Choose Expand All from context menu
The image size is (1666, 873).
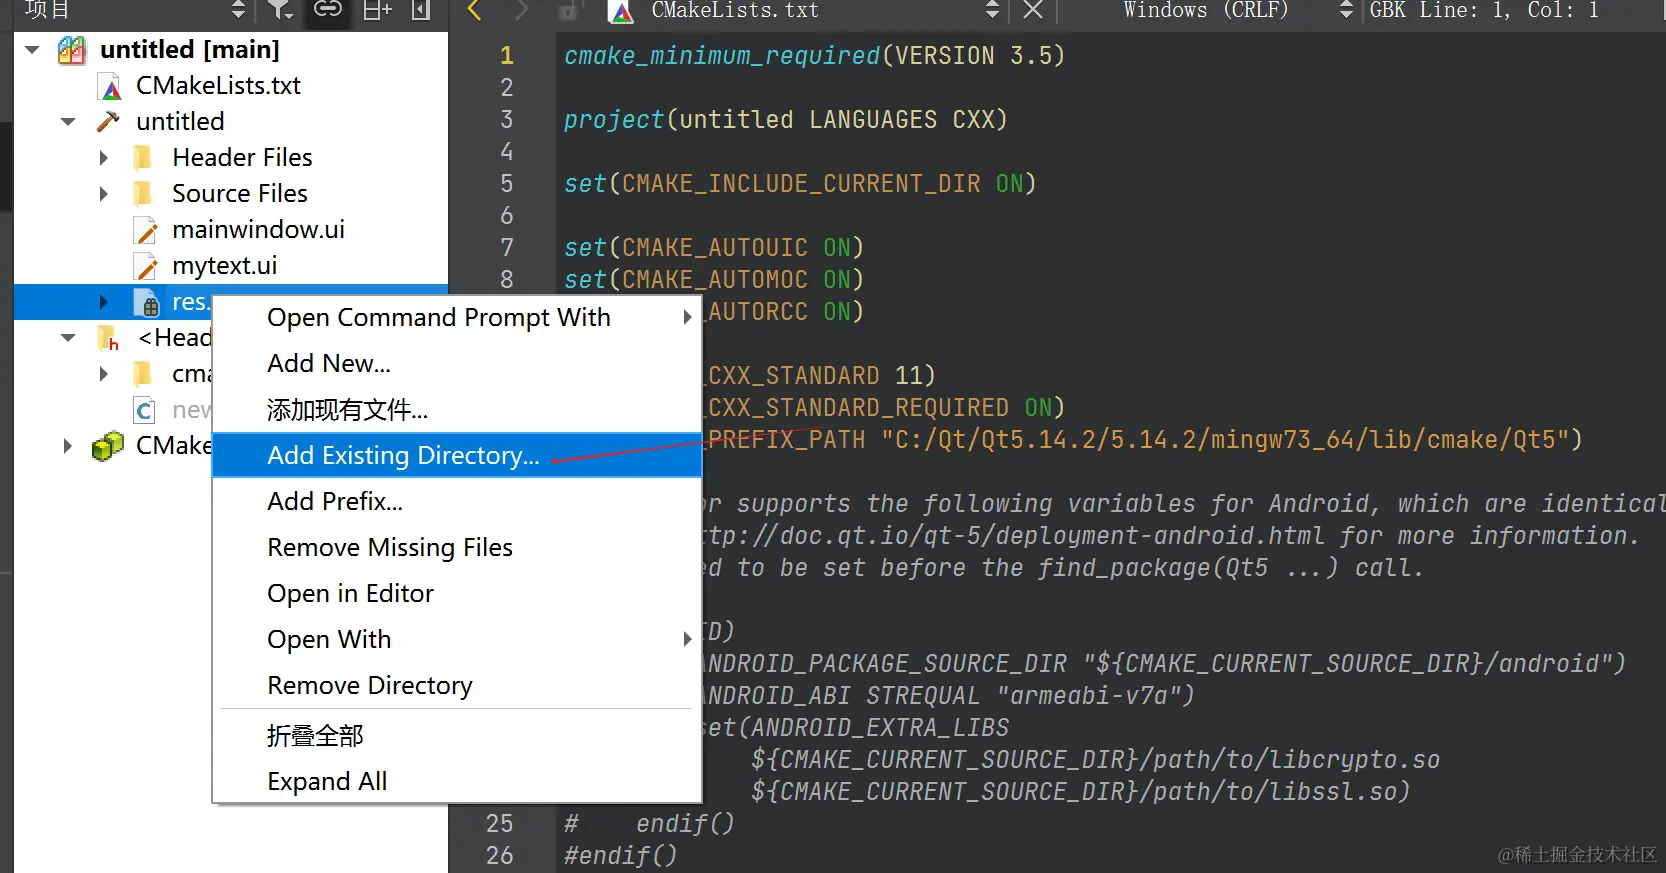coord(457,781)
